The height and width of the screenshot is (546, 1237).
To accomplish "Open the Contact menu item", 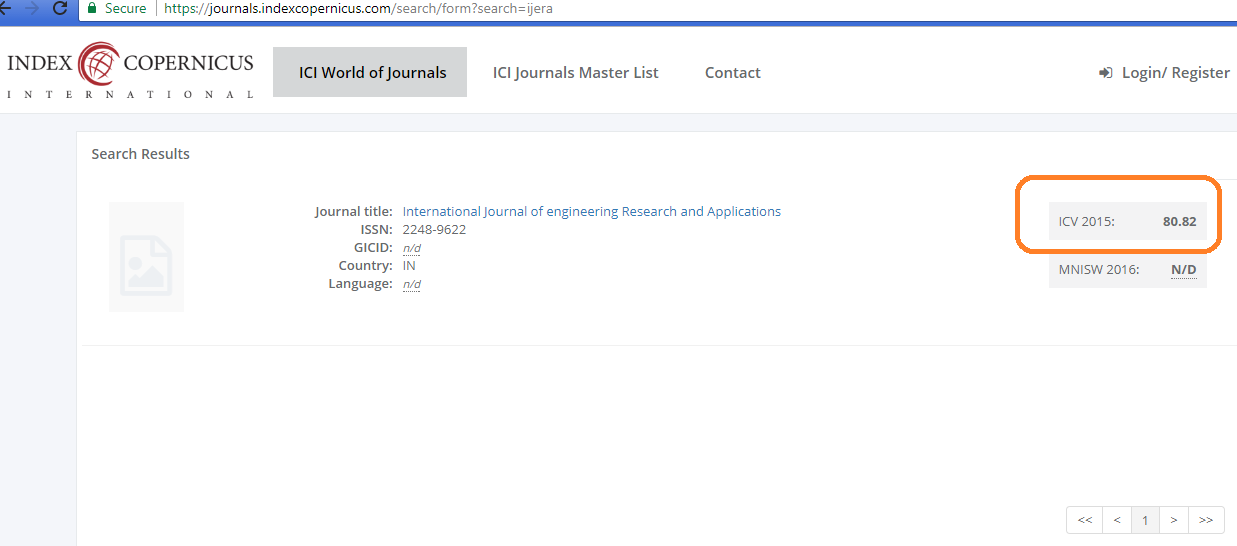I will tap(733, 72).
